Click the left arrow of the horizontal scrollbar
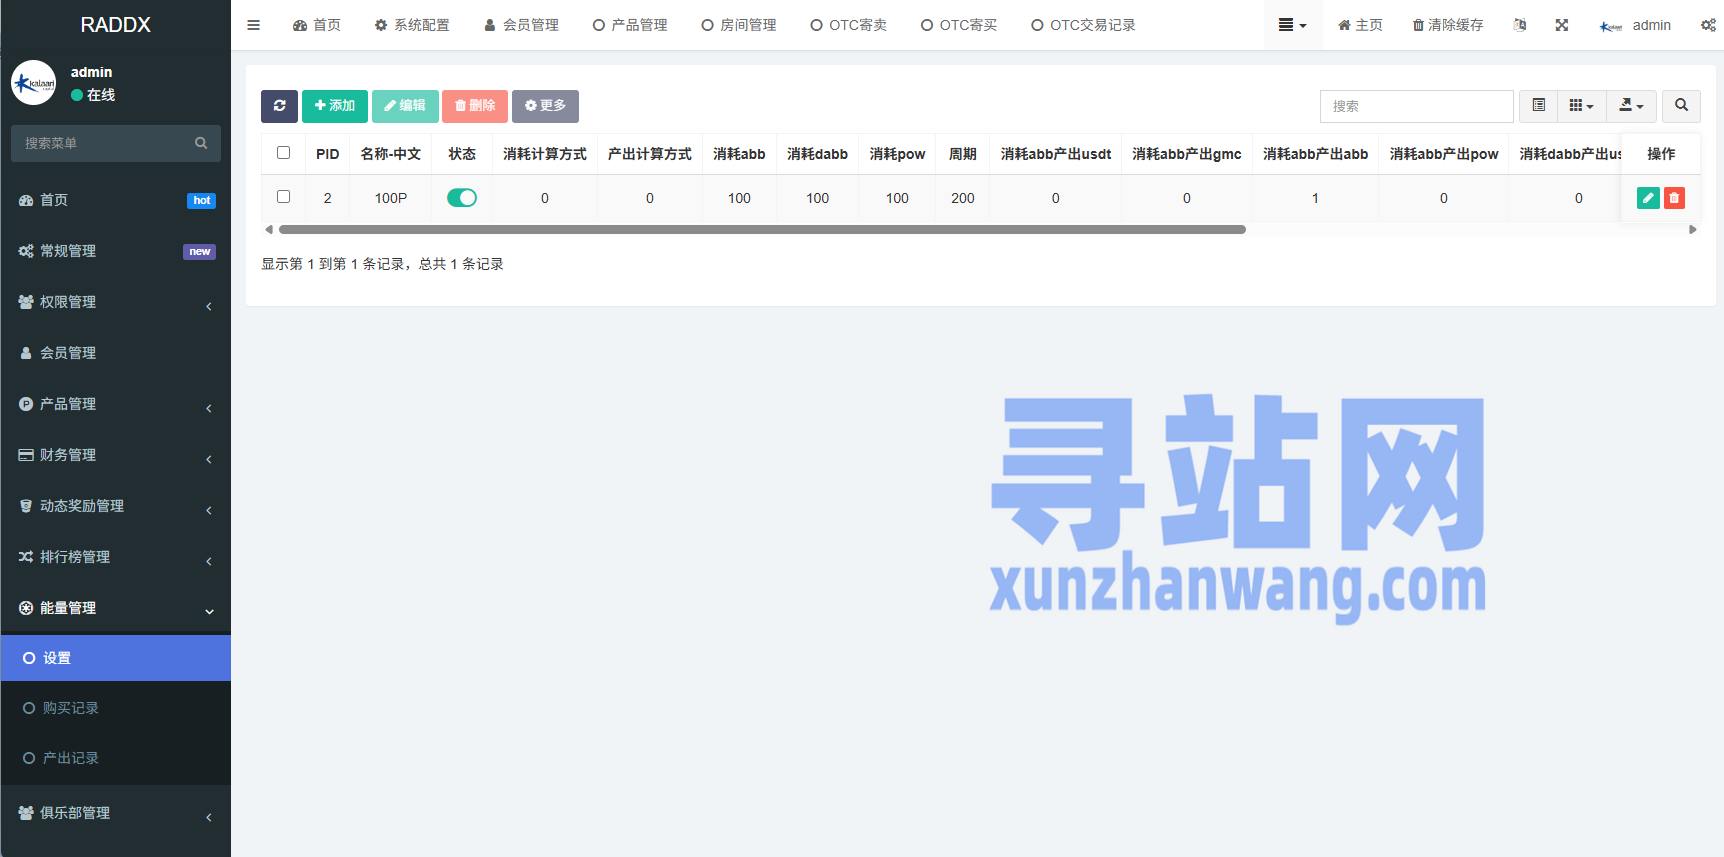The height and width of the screenshot is (857, 1724). tap(268, 230)
